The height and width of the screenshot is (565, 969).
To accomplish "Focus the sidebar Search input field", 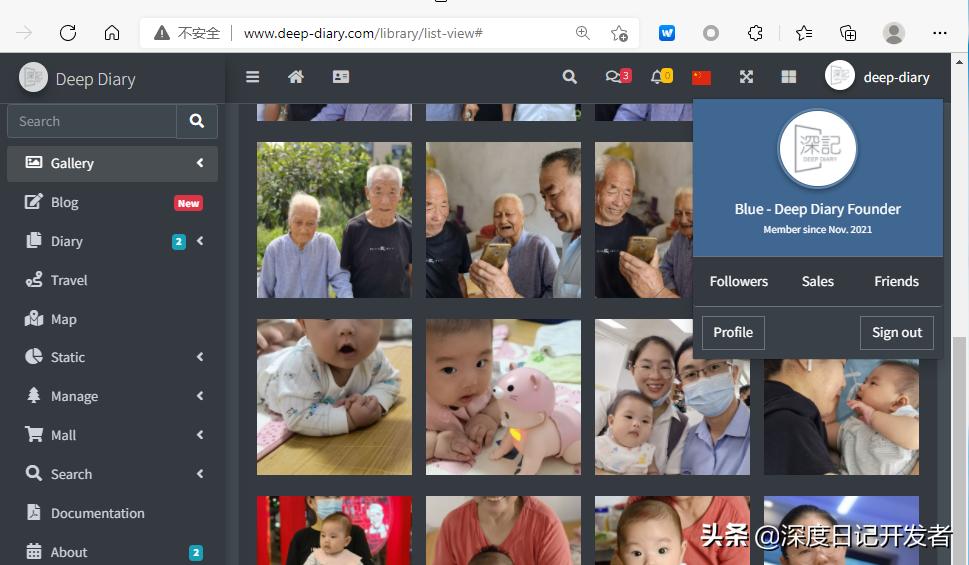I will (x=91, y=121).
